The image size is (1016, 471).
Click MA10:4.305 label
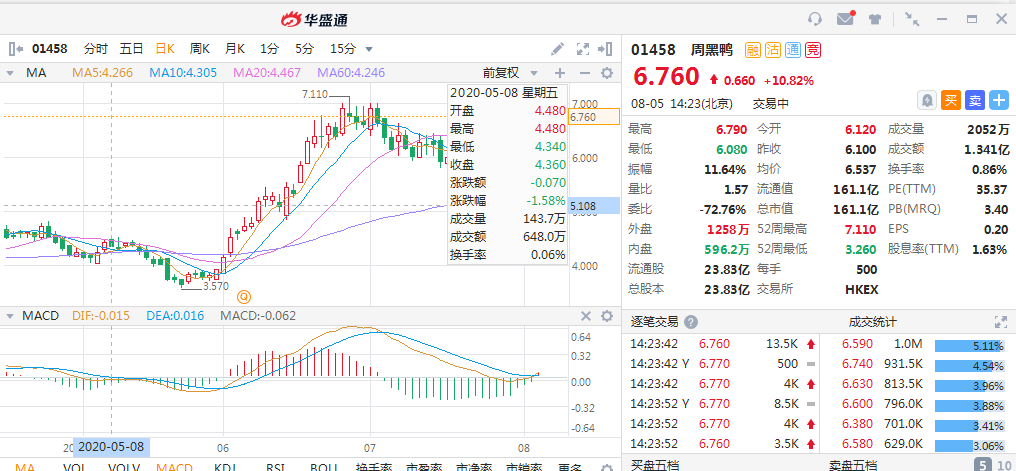coord(183,73)
